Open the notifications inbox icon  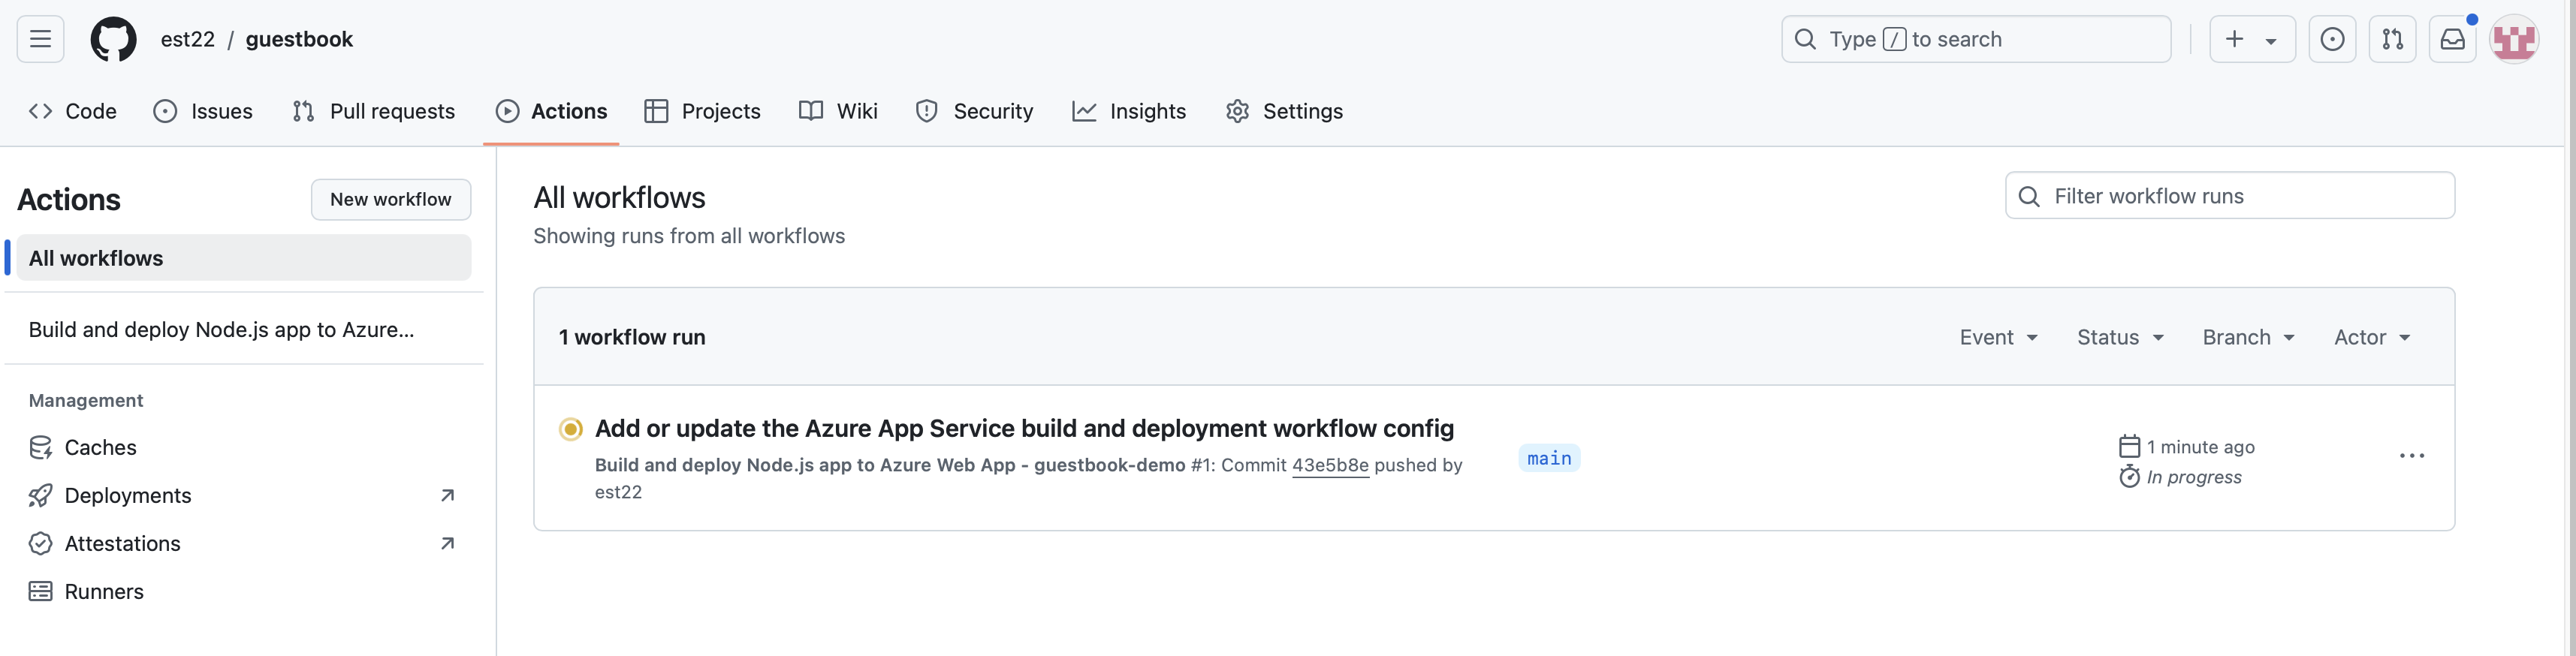(x=2452, y=39)
